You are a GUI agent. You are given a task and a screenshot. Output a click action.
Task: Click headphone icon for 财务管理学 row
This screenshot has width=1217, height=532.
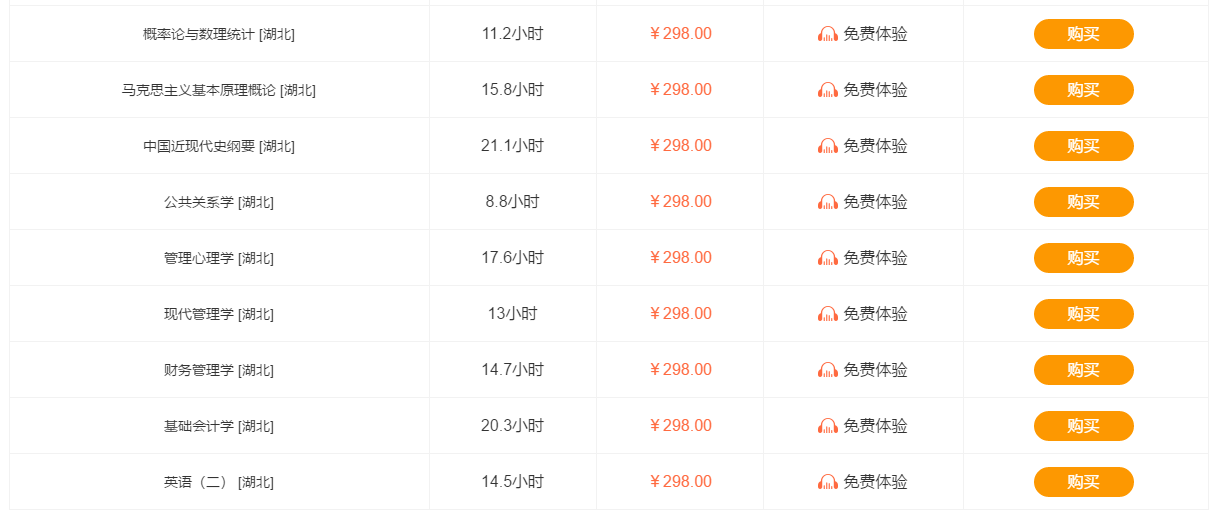[828, 370]
